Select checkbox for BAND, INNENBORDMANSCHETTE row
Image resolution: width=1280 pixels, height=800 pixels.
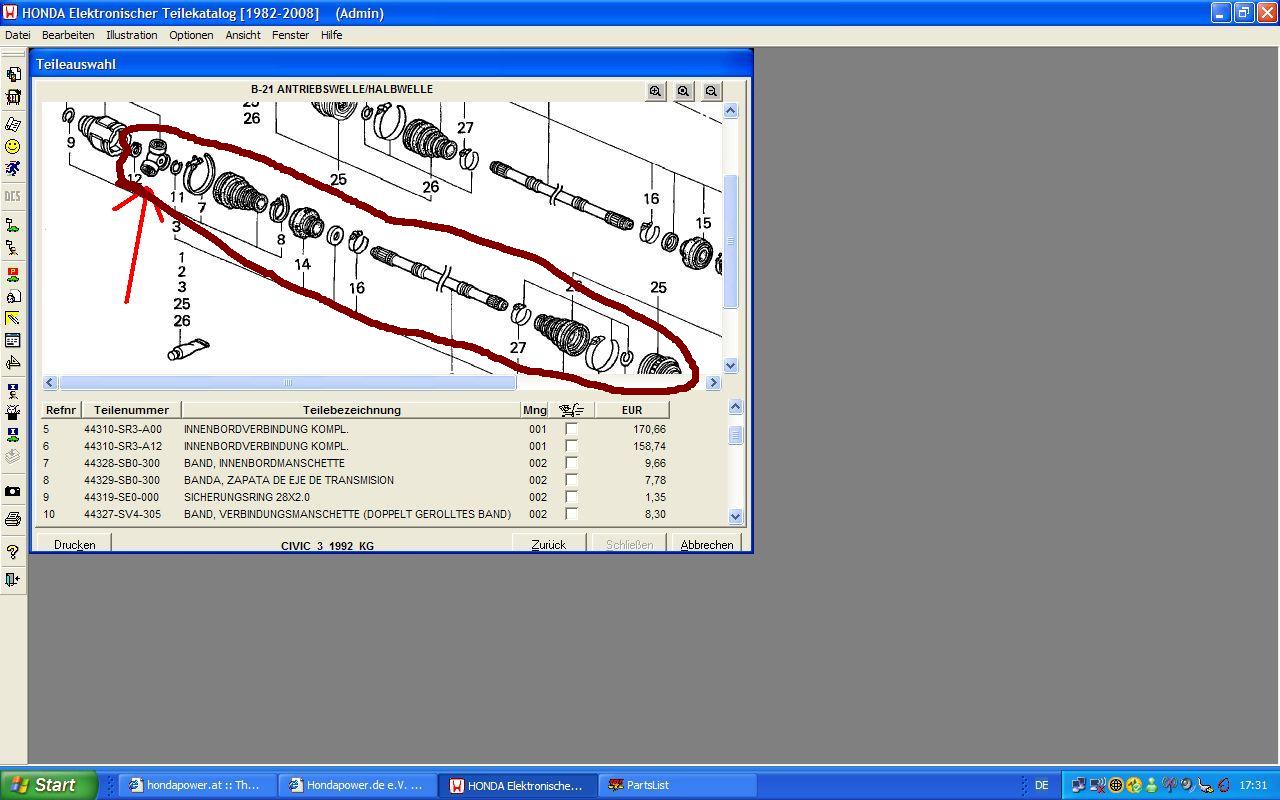point(571,463)
